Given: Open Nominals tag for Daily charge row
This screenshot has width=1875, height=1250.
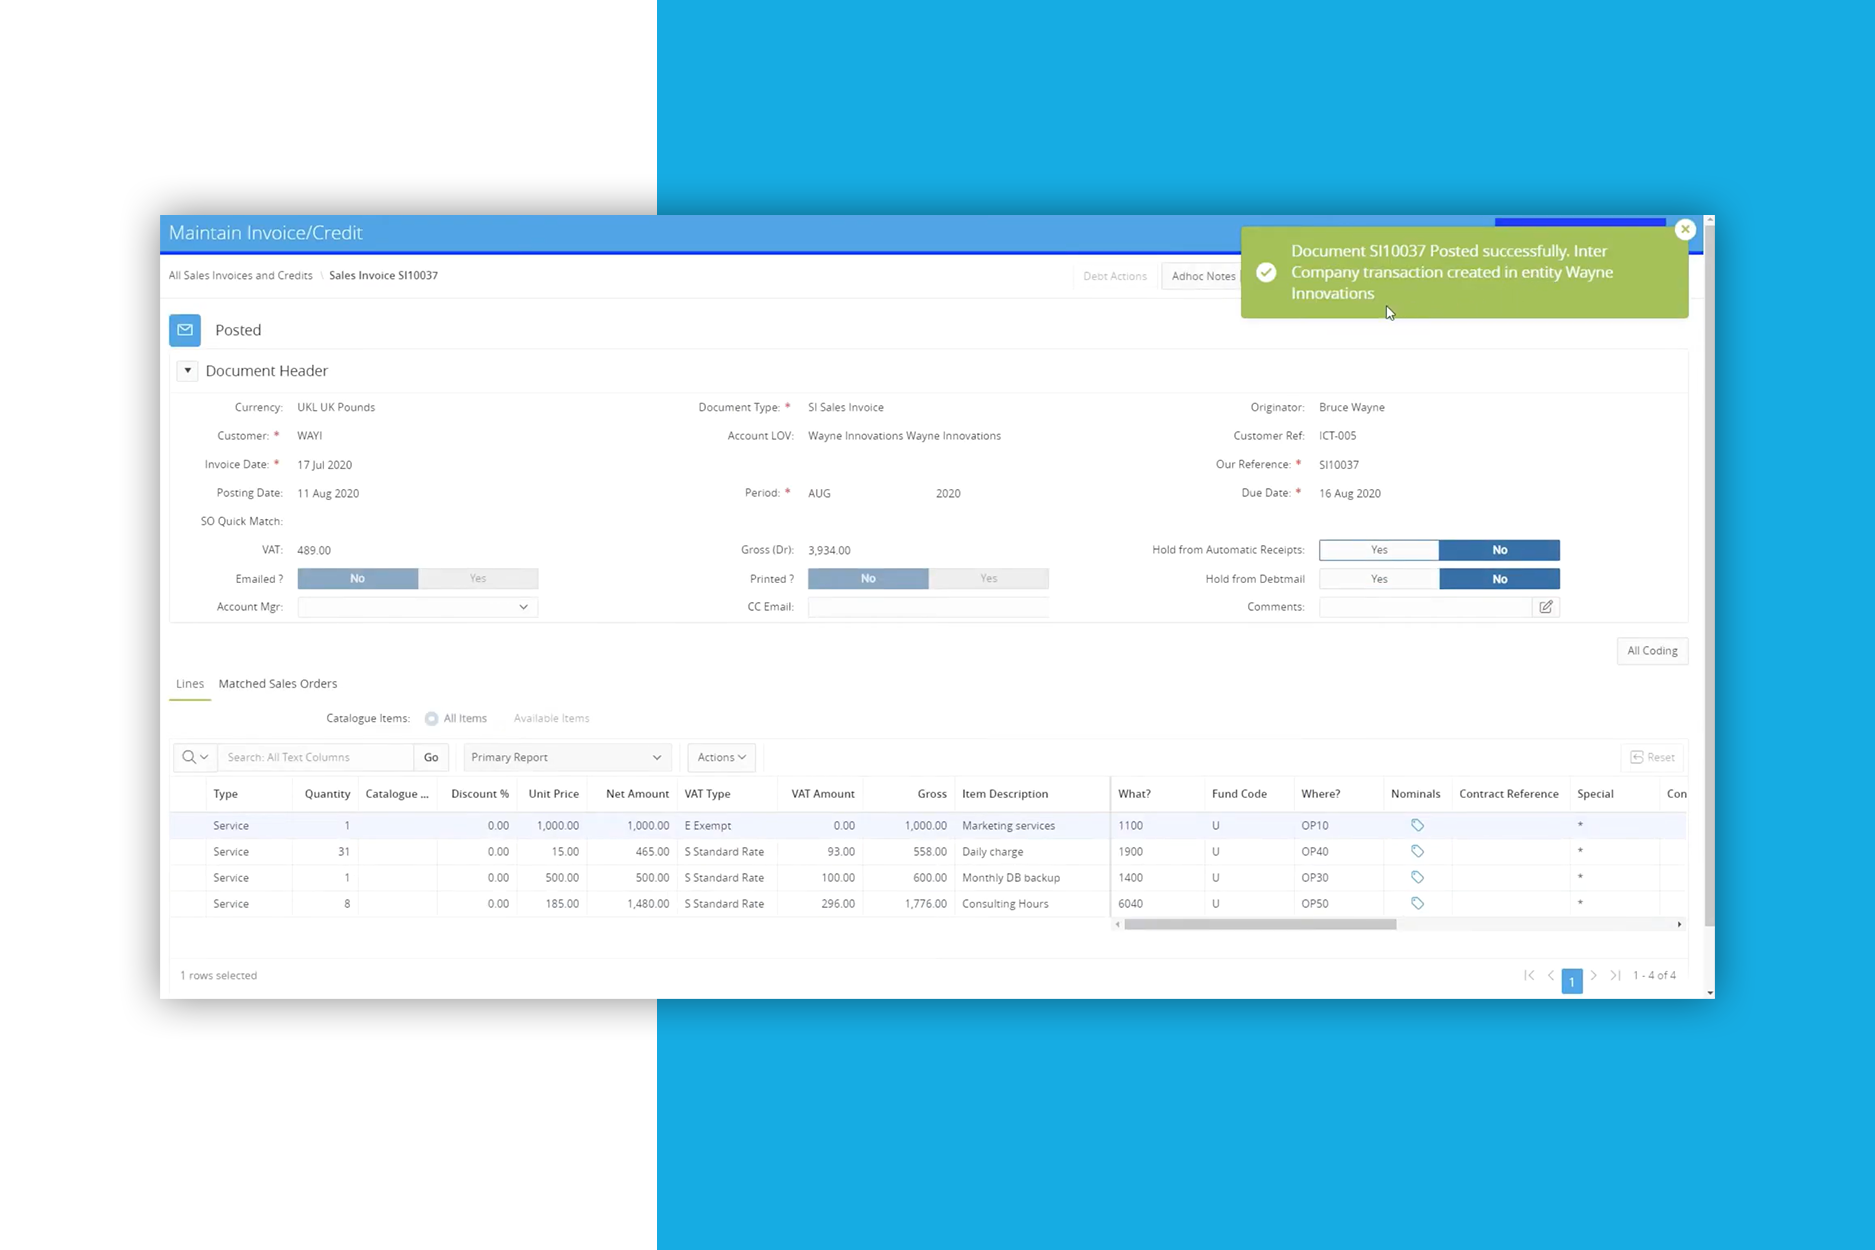Looking at the screenshot, I should [x=1417, y=851].
